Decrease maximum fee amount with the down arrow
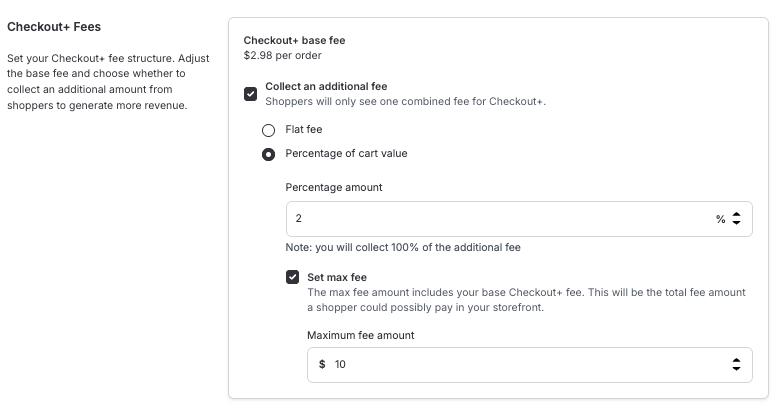 [x=736, y=370]
